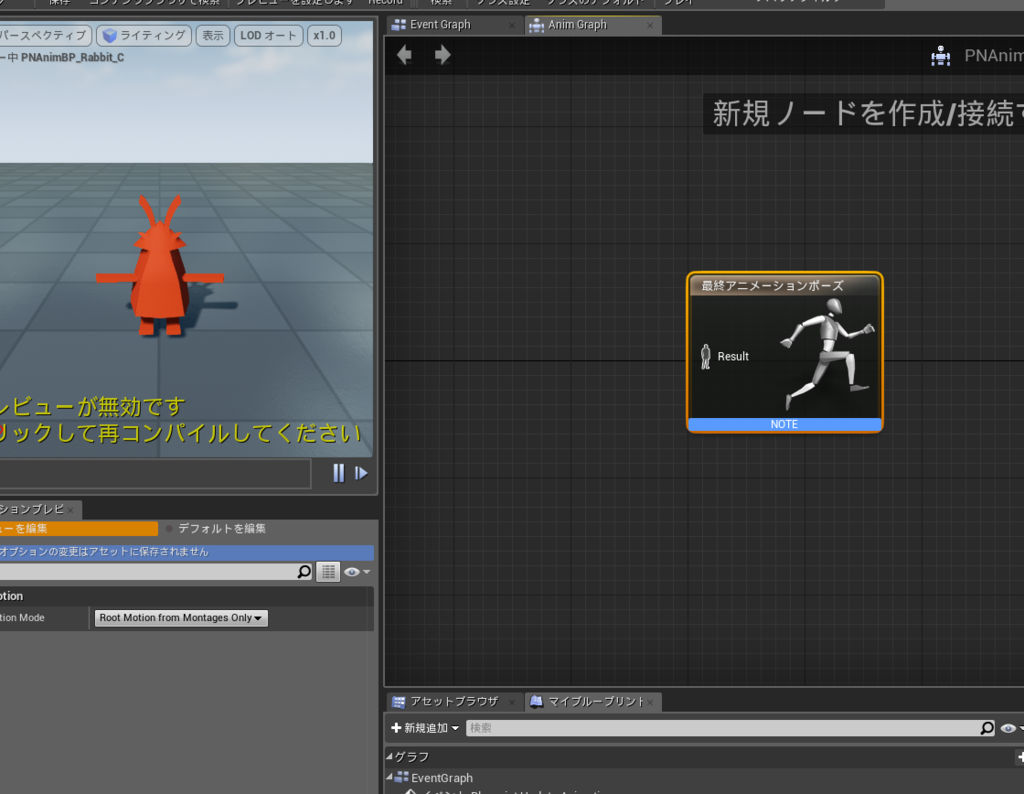Toggle the property matrix grid icon

point(328,572)
